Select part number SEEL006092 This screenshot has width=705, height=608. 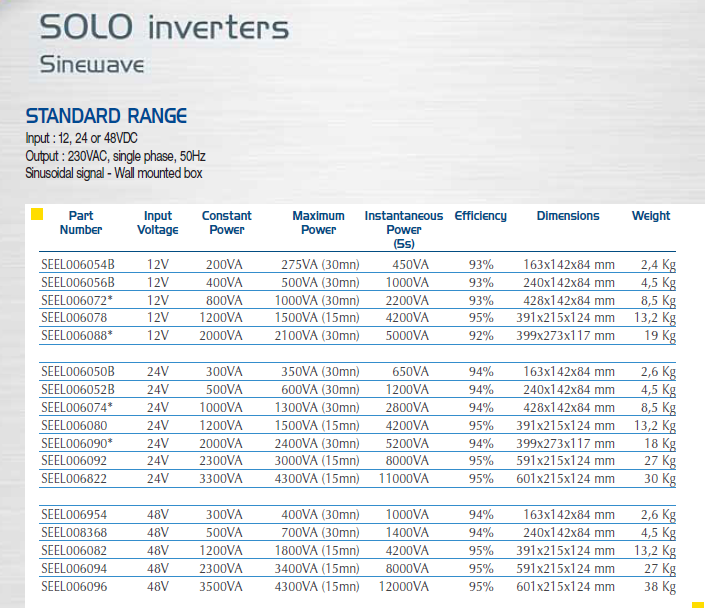pos(74,460)
